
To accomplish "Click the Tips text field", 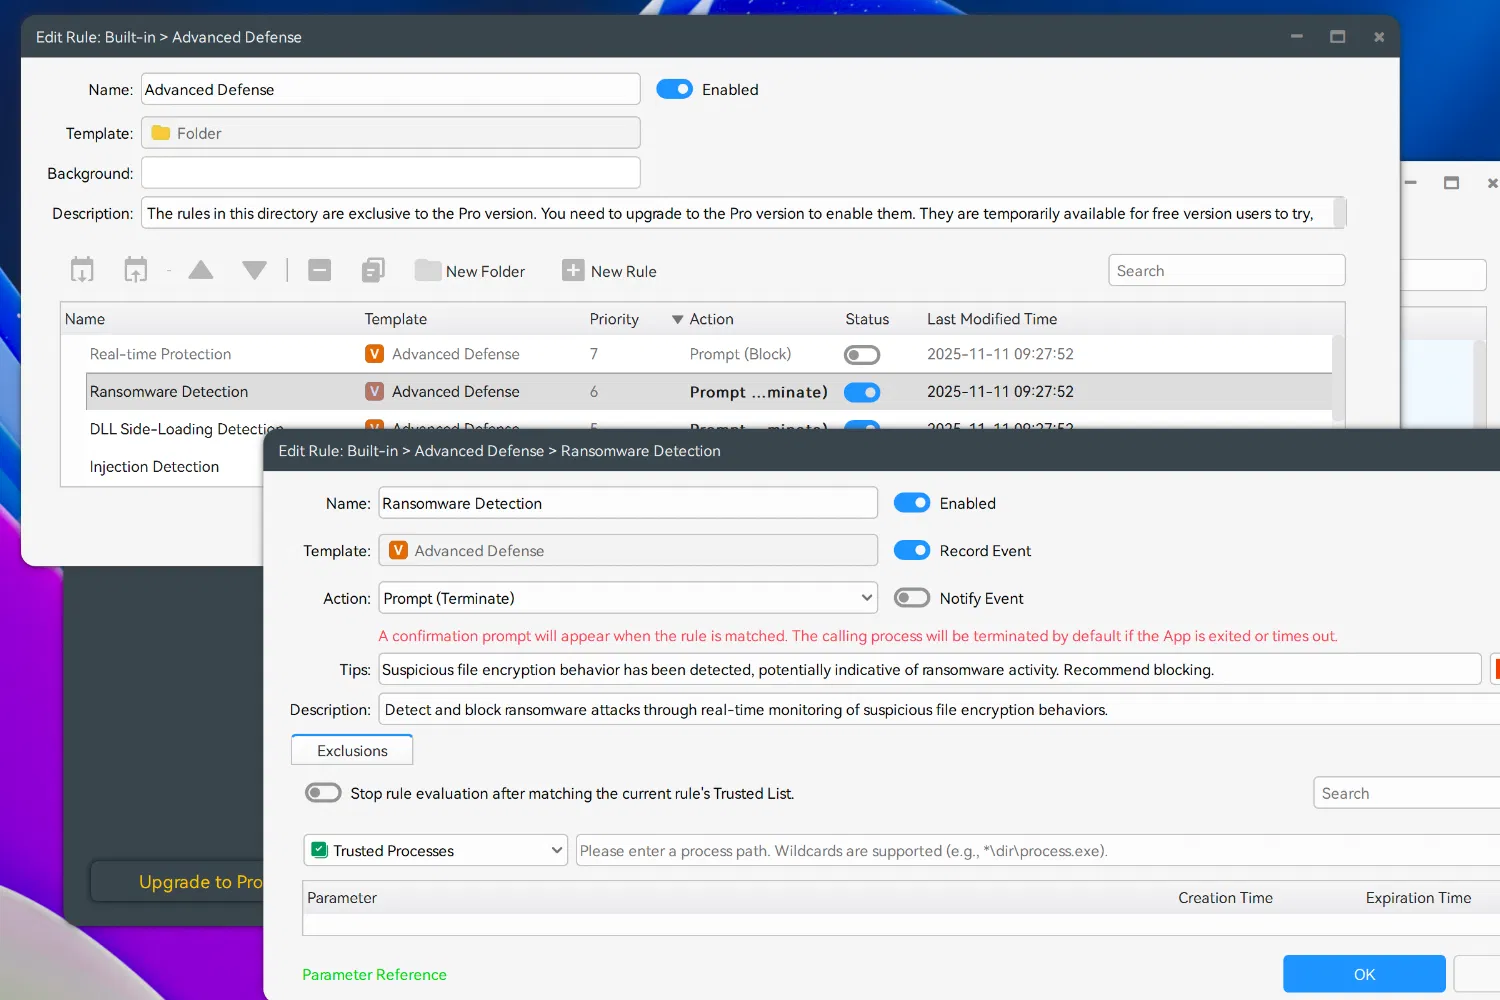I will [x=930, y=669].
